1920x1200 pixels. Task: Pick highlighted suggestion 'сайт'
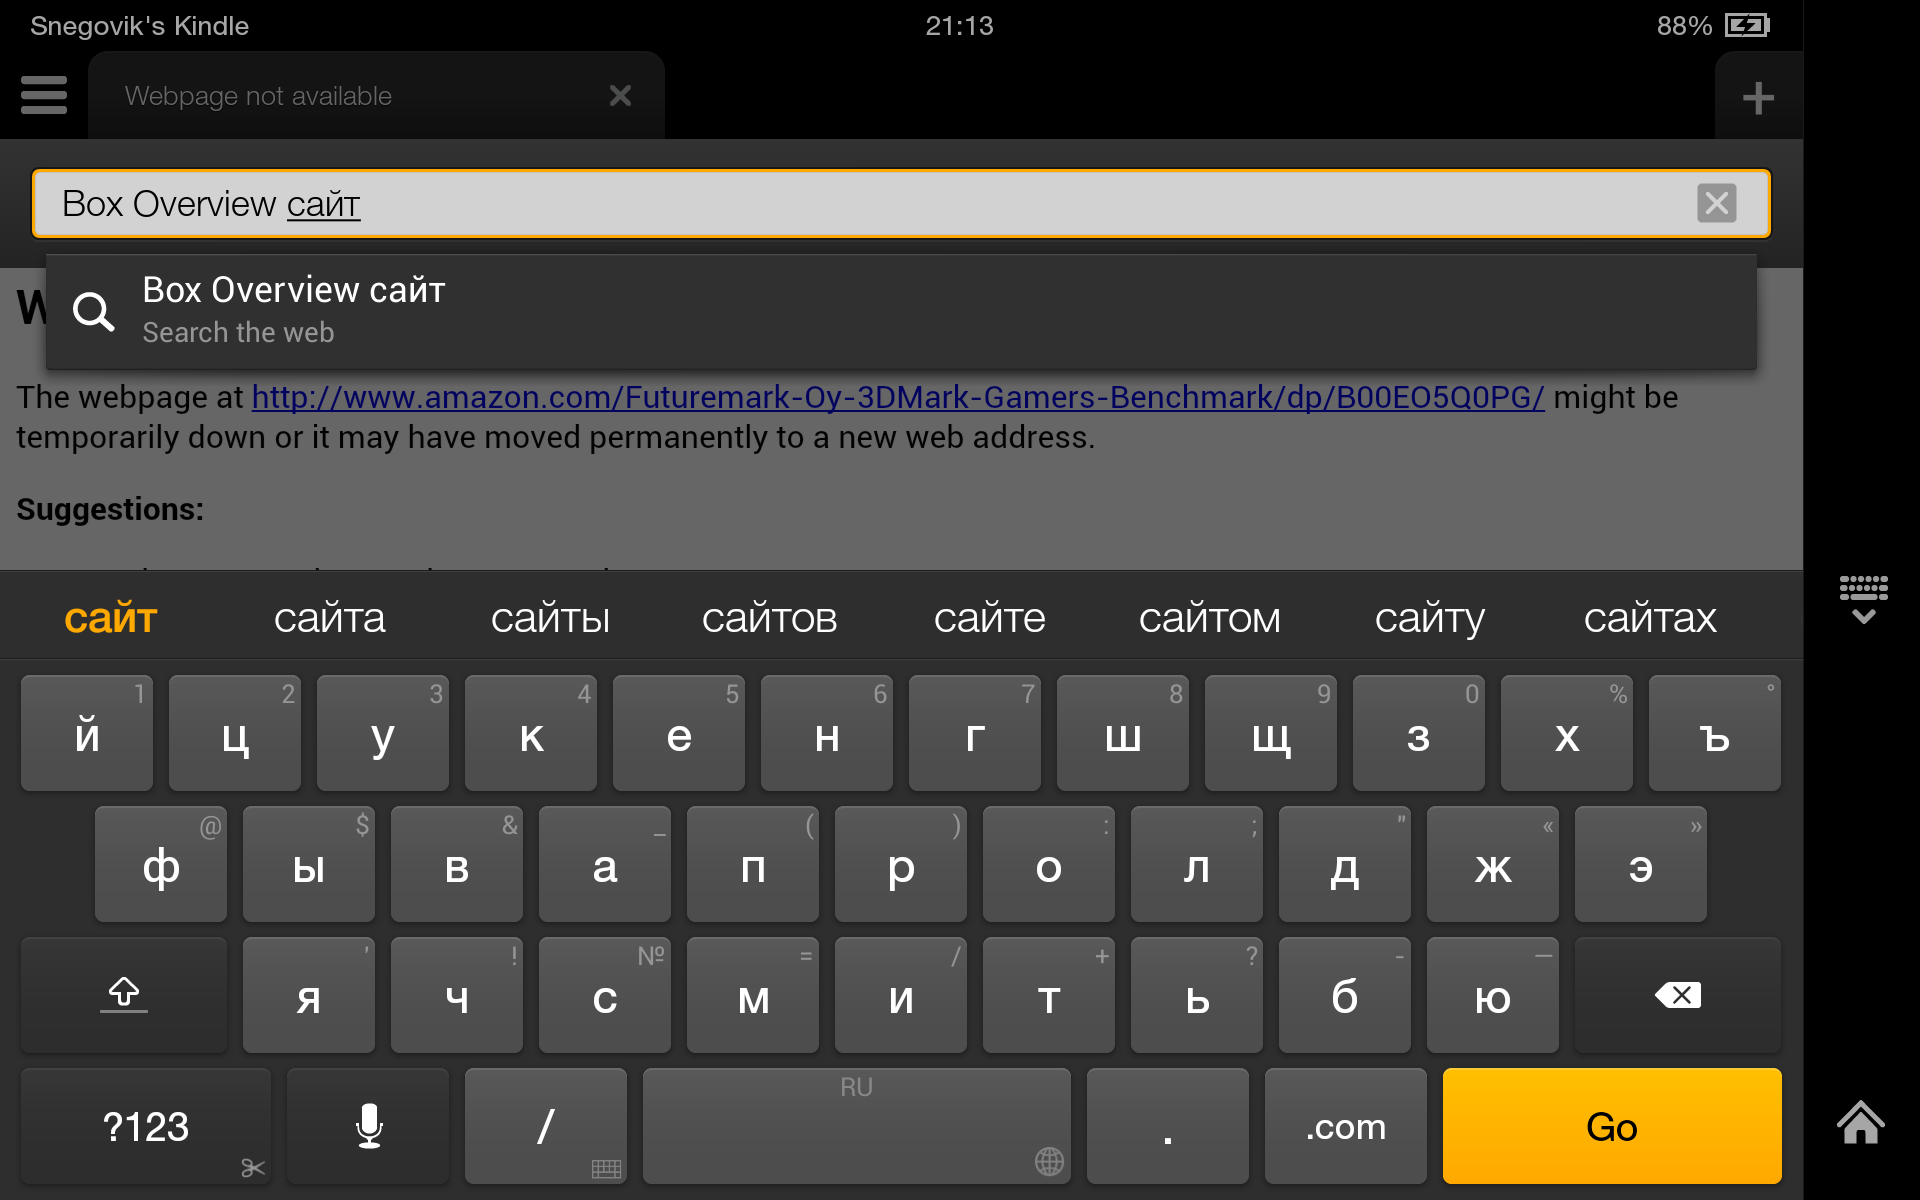point(111,618)
